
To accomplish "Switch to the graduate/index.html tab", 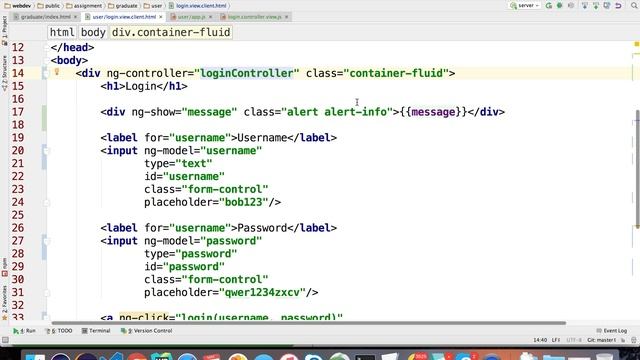I will [x=45, y=17].
